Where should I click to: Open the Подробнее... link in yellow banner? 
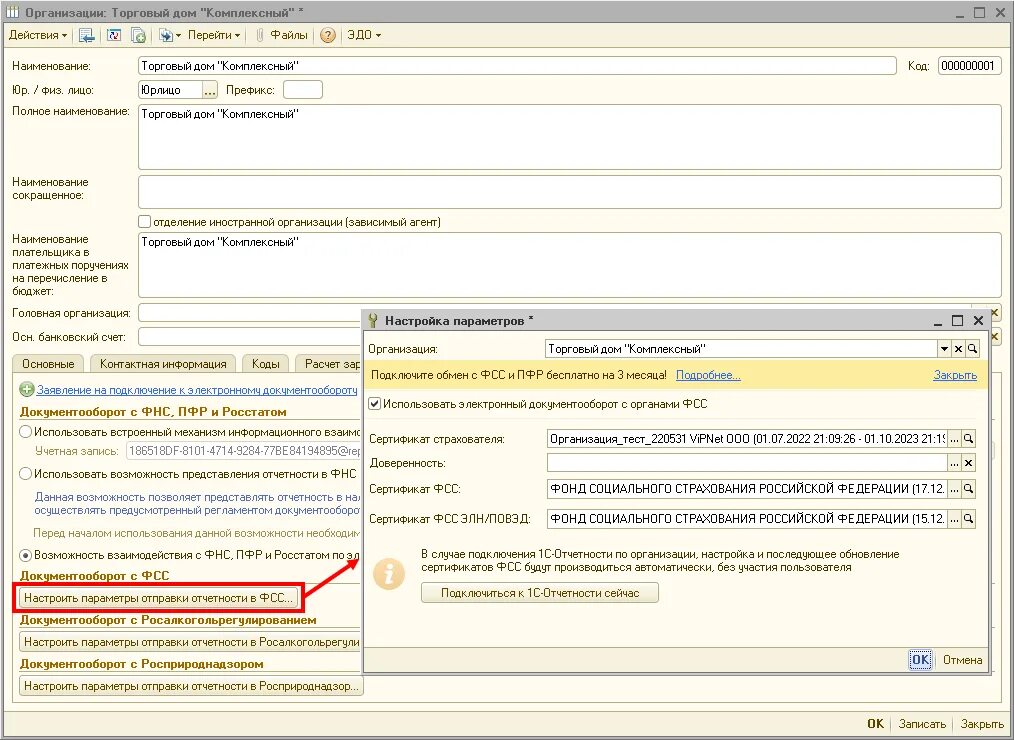708,375
